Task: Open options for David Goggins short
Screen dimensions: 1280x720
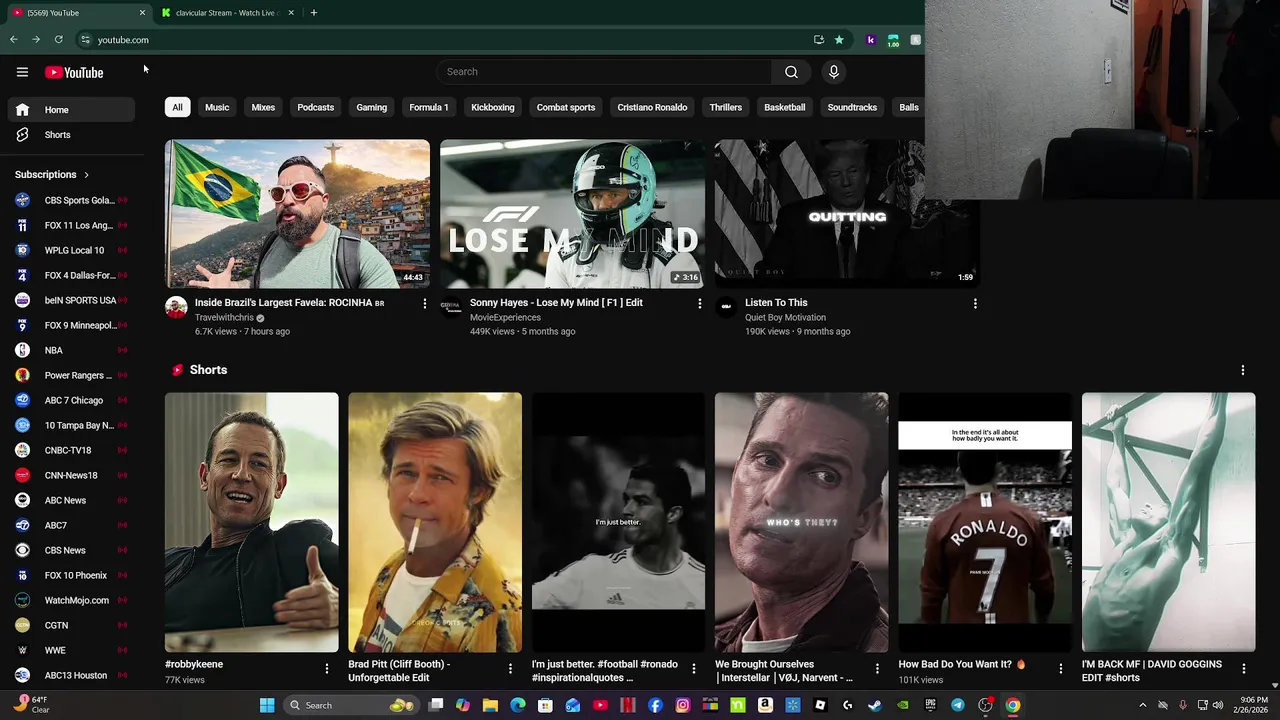Action: point(1244,668)
